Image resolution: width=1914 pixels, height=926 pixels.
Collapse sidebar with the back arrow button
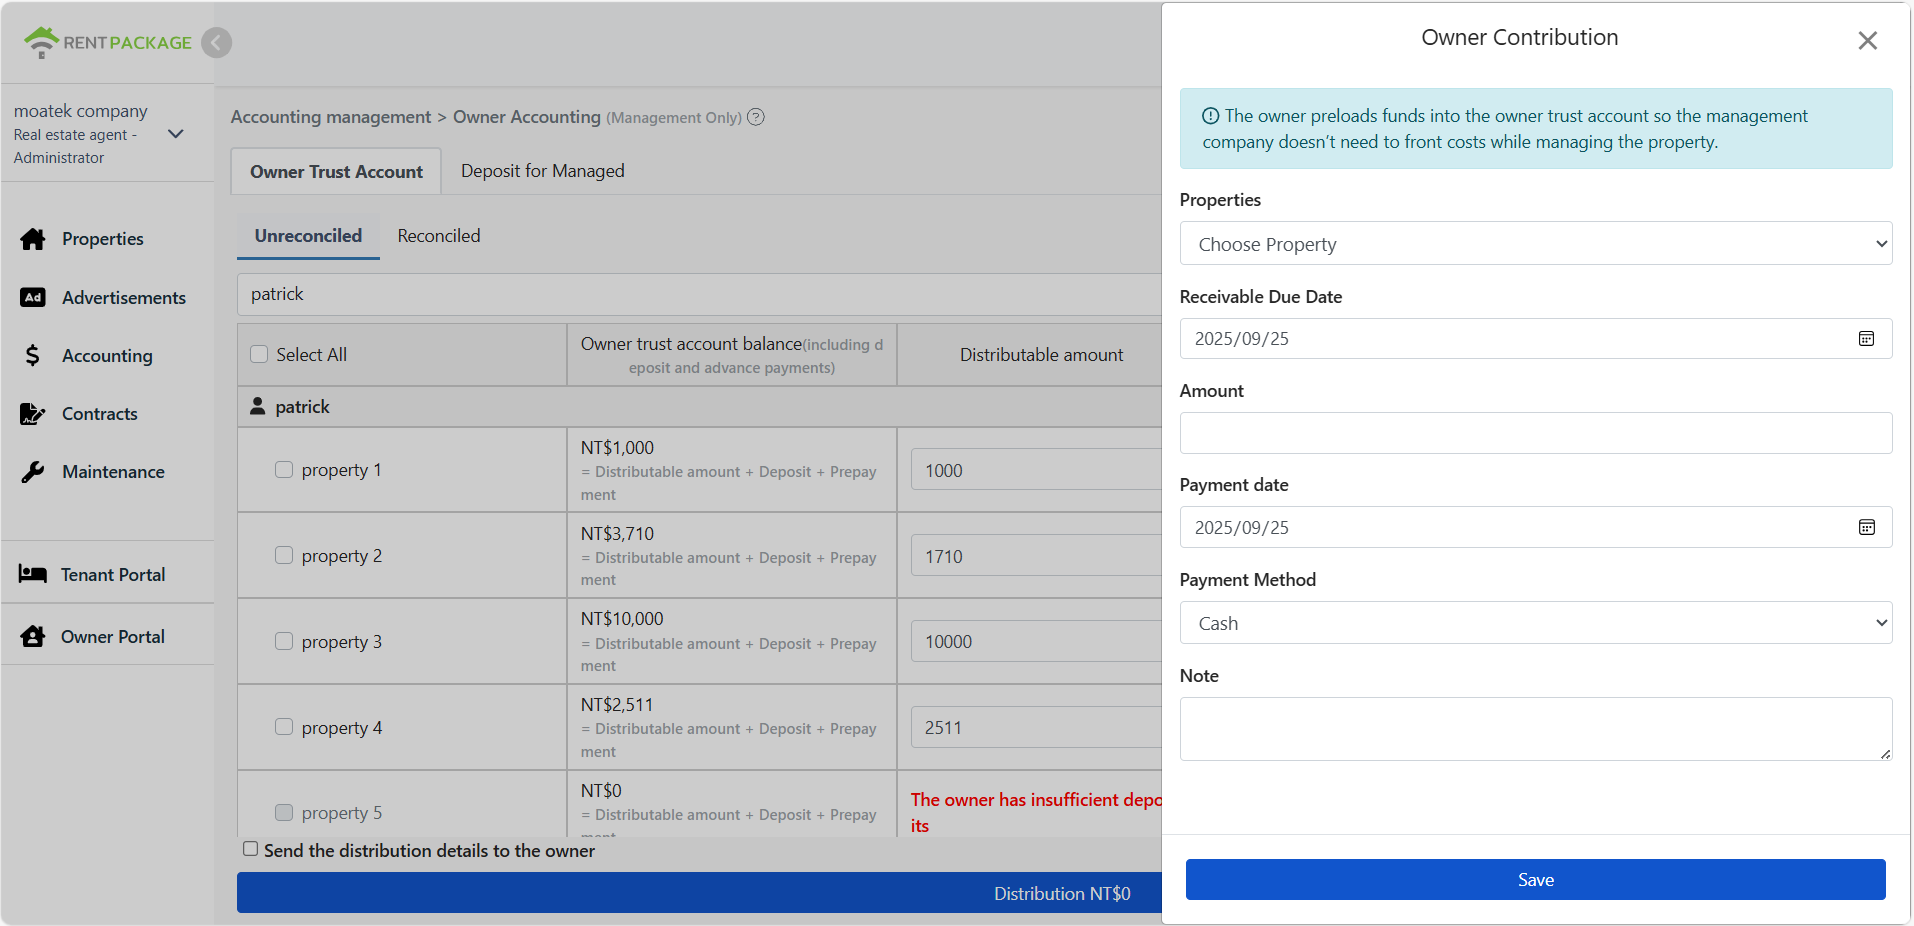tap(216, 42)
